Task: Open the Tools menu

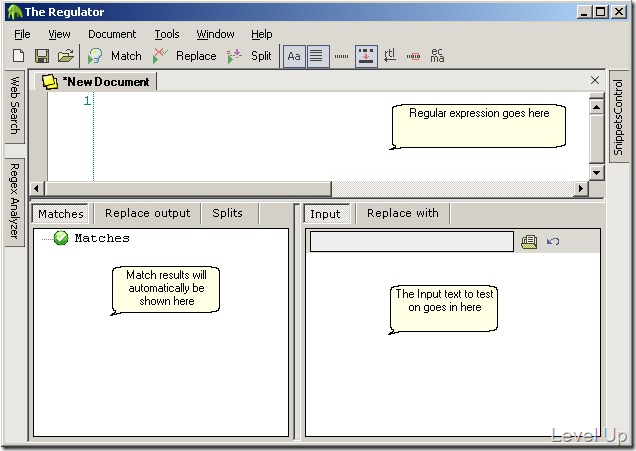Action: tap(167, 34)
